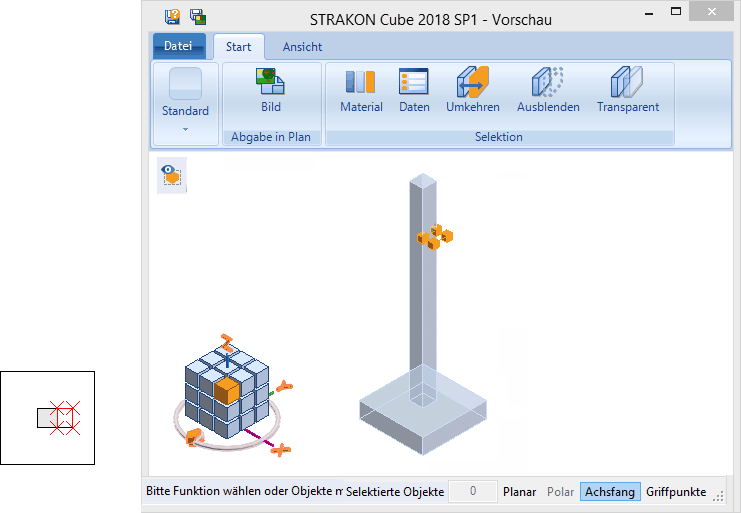Click the orange face of navigation cube
Screen dimensions: 741x513
(x=227, y=390)
